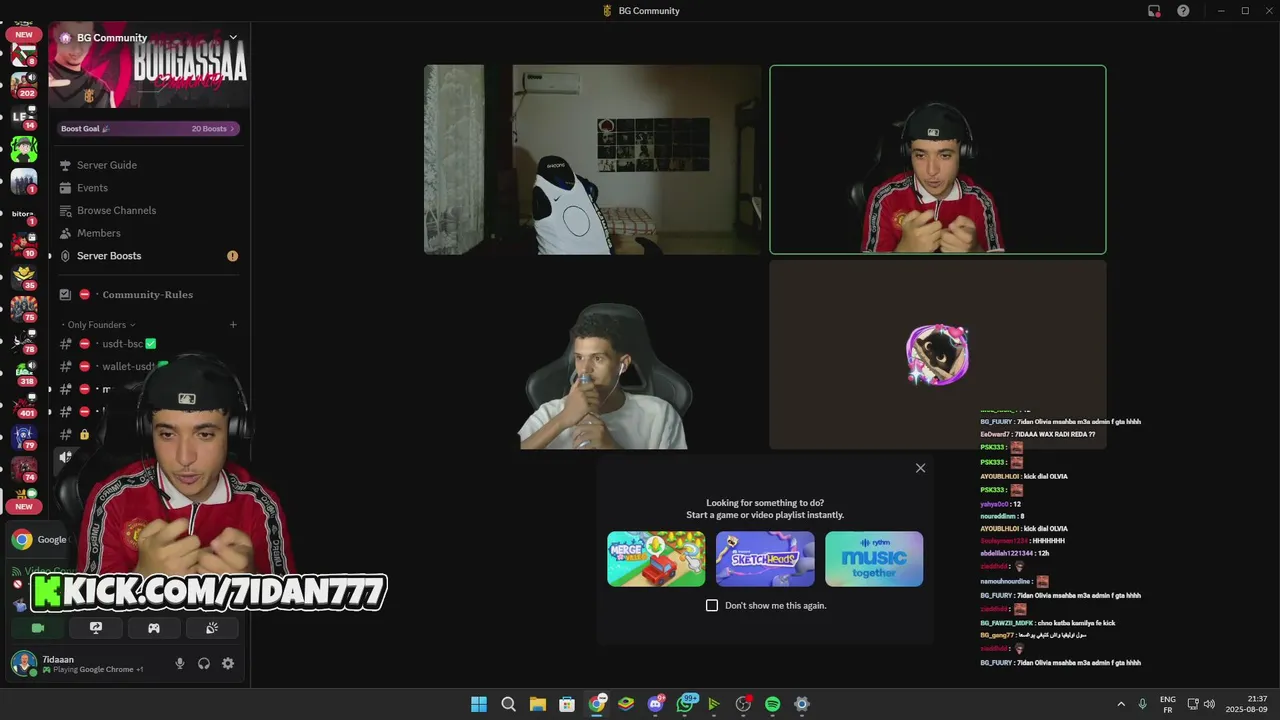Open server icon with 79 badge
The image size is (1280, 720).
pos(23,436)
